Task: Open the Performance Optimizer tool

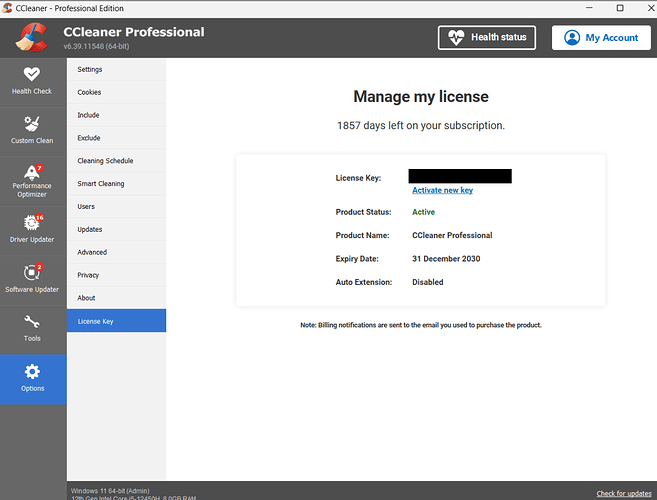Action: [32, 177]
